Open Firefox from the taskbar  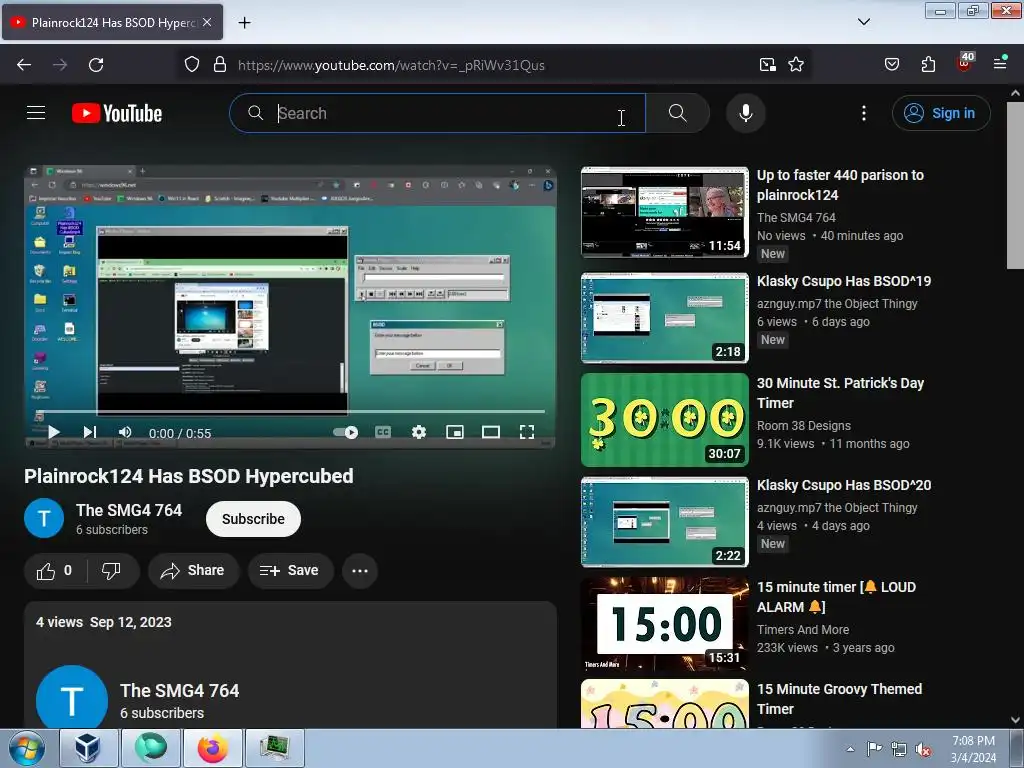pos(212,748)
